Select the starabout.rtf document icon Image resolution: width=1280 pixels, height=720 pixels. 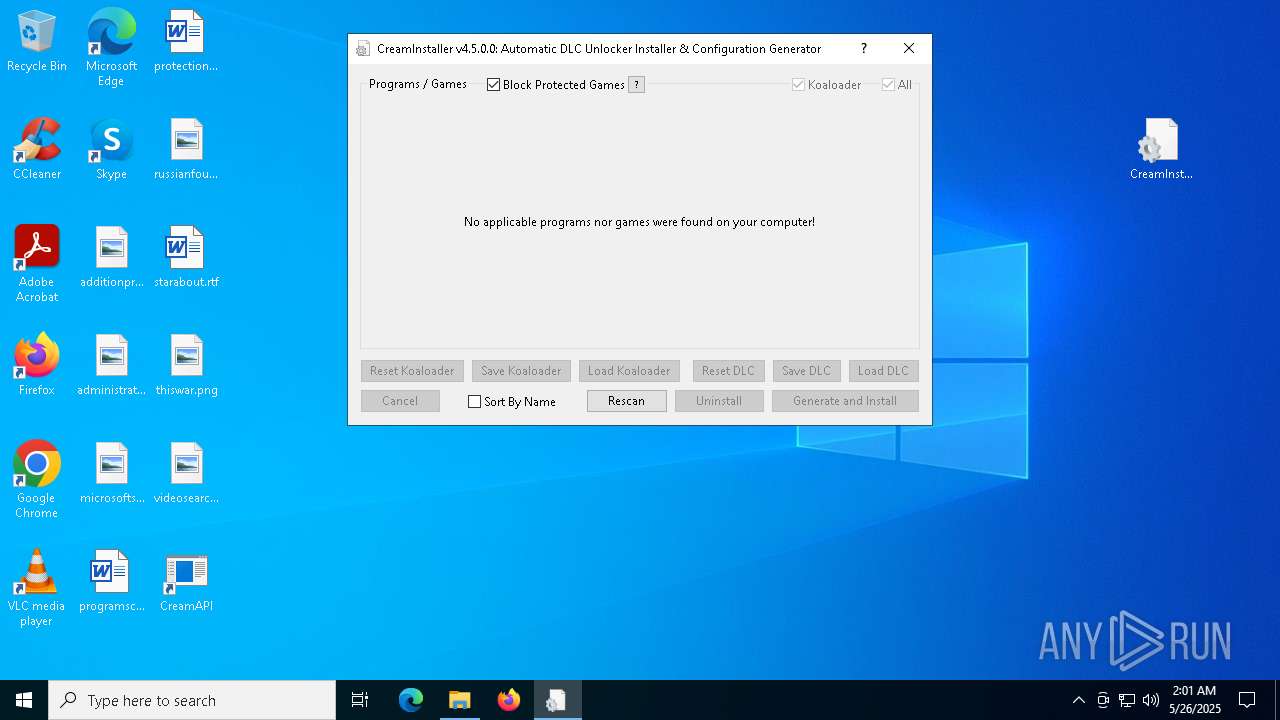pos(186,258)
